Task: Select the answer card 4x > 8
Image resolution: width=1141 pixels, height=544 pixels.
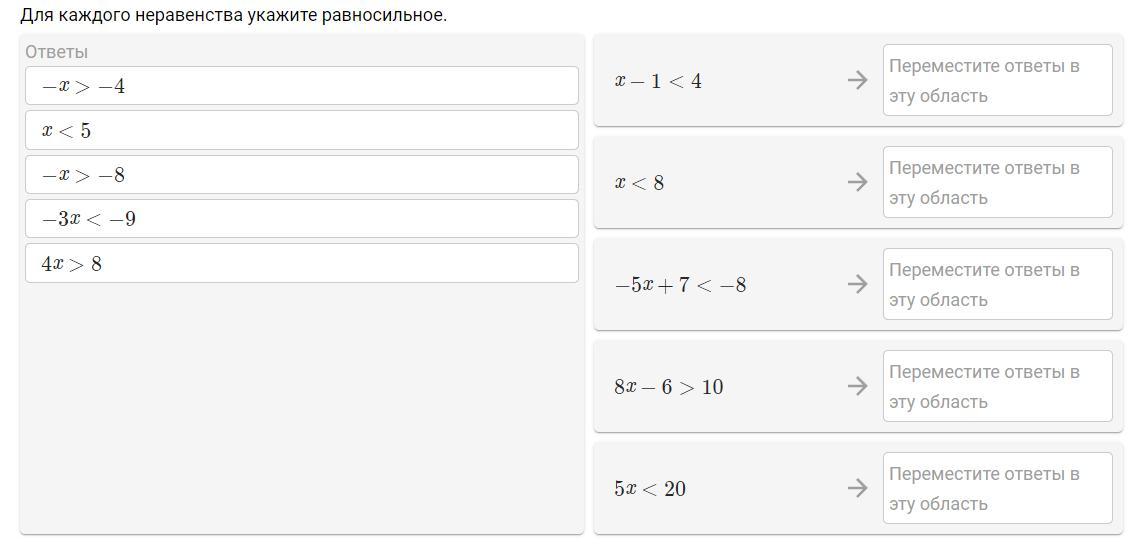Action: [x=302, y=263]
